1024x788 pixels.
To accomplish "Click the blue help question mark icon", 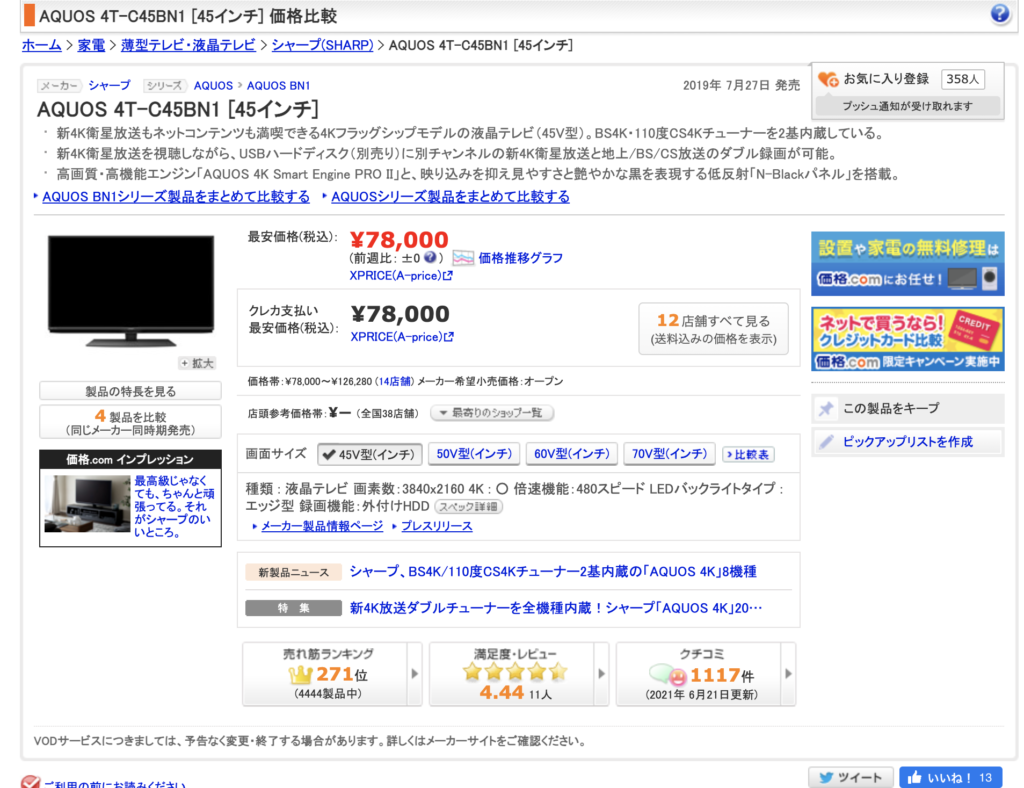I will [x=1000, y=14].
